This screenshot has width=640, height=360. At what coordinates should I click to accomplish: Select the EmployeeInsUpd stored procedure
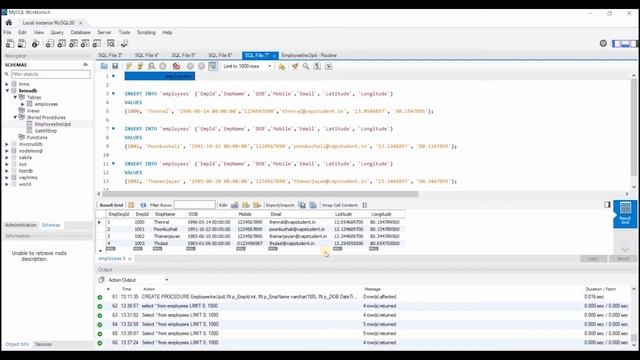pos(53,124)
